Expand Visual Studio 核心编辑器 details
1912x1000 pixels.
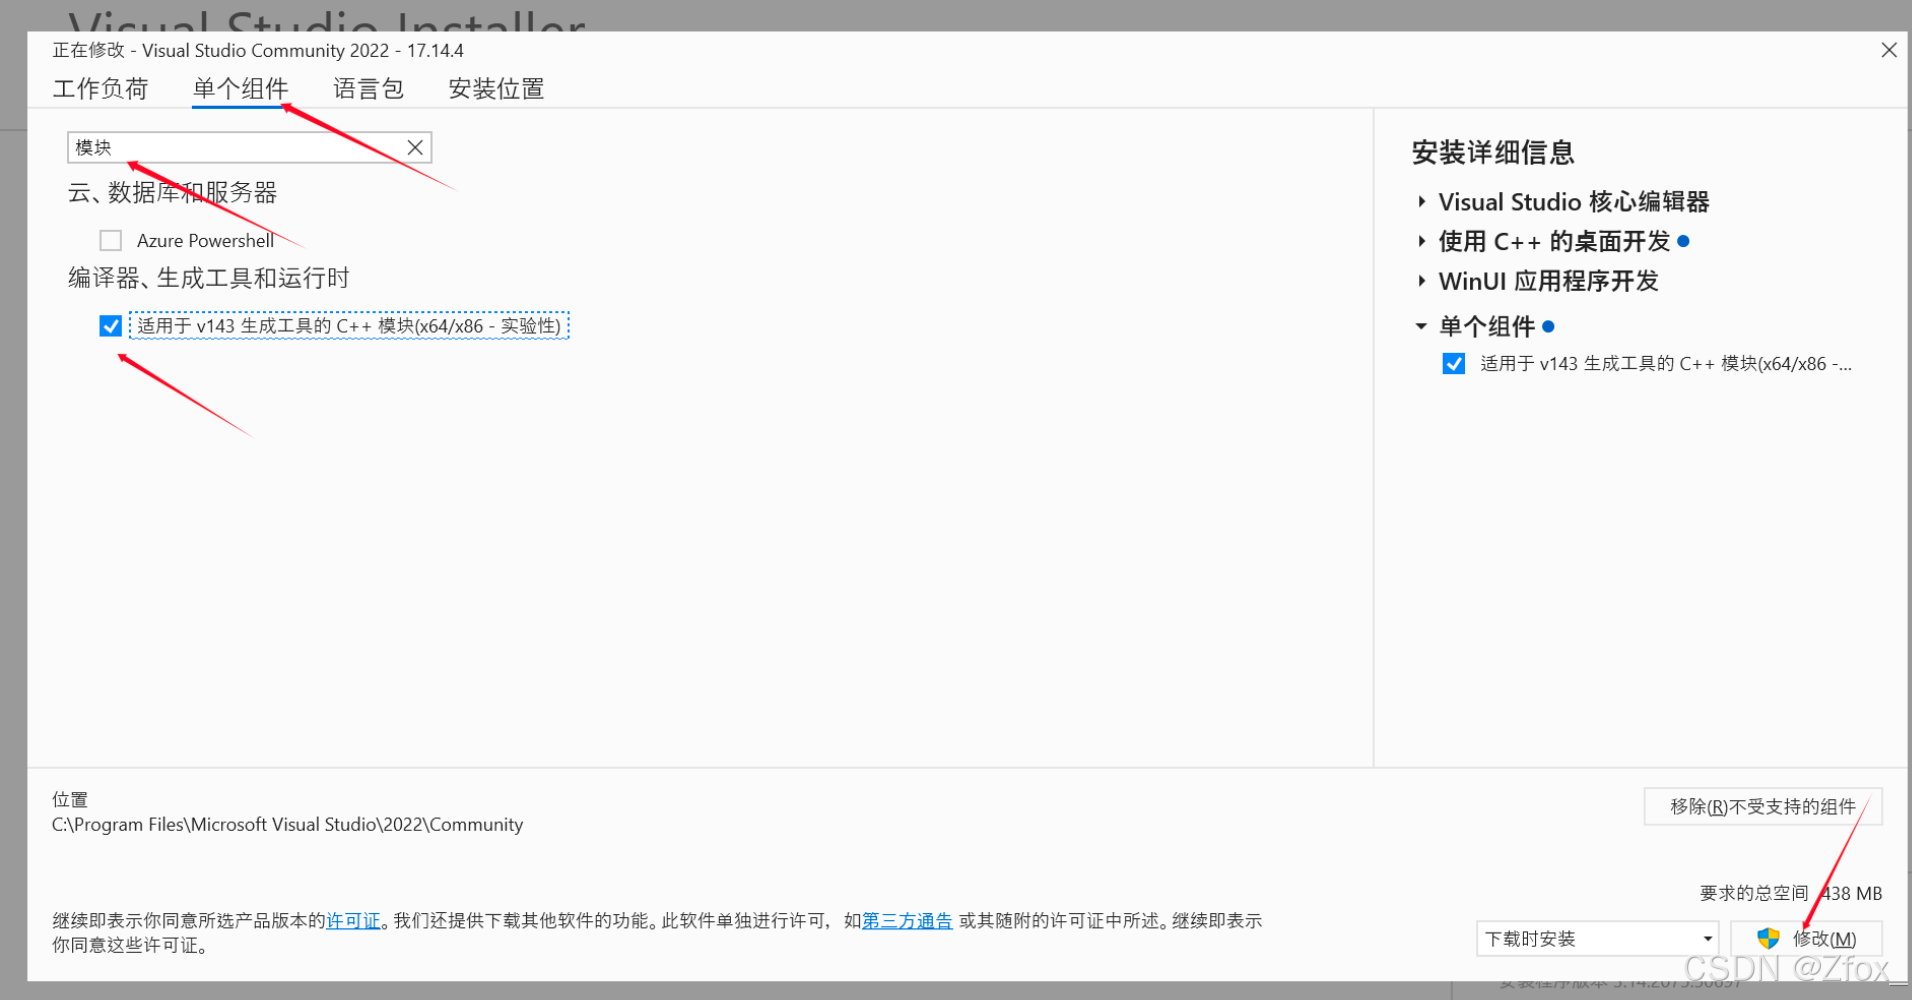[x=1421, y=202]
